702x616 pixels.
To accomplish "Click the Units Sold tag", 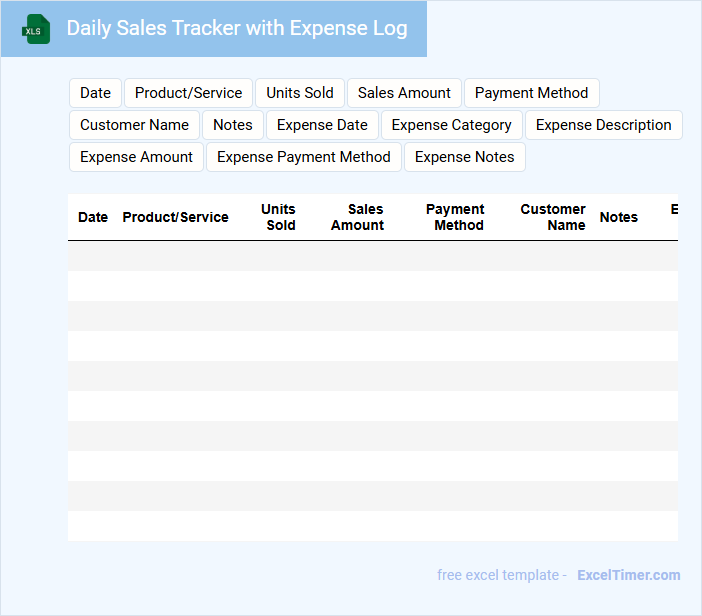I will pos(300,93).
